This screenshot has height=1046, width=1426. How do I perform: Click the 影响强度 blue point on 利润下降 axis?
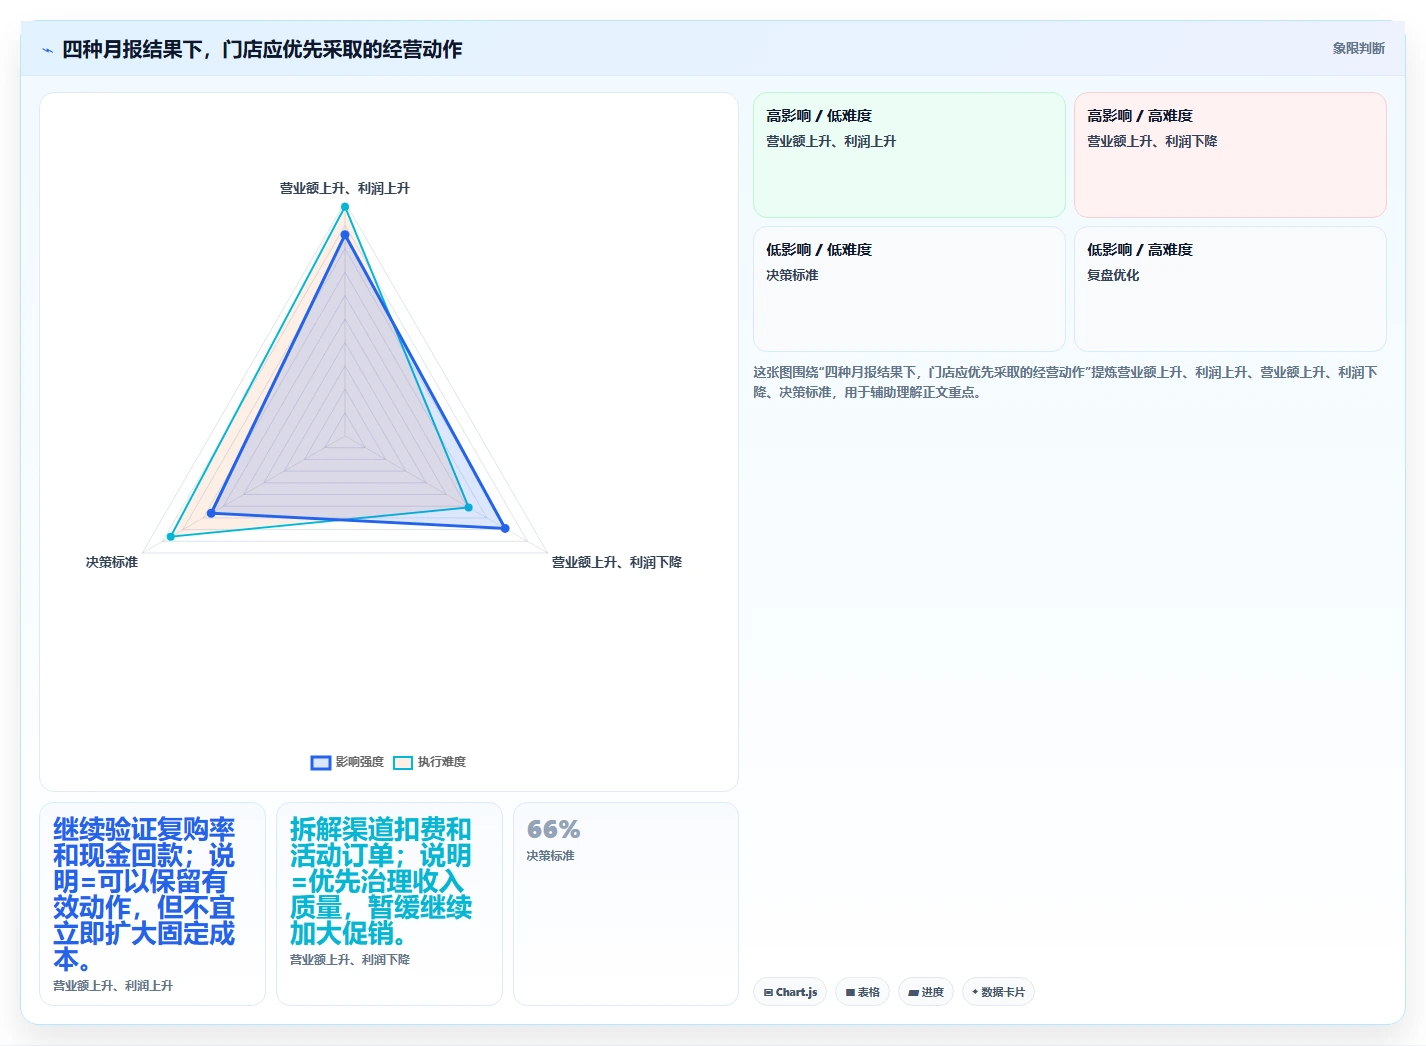pyautogui.click(x=505, y=528)
